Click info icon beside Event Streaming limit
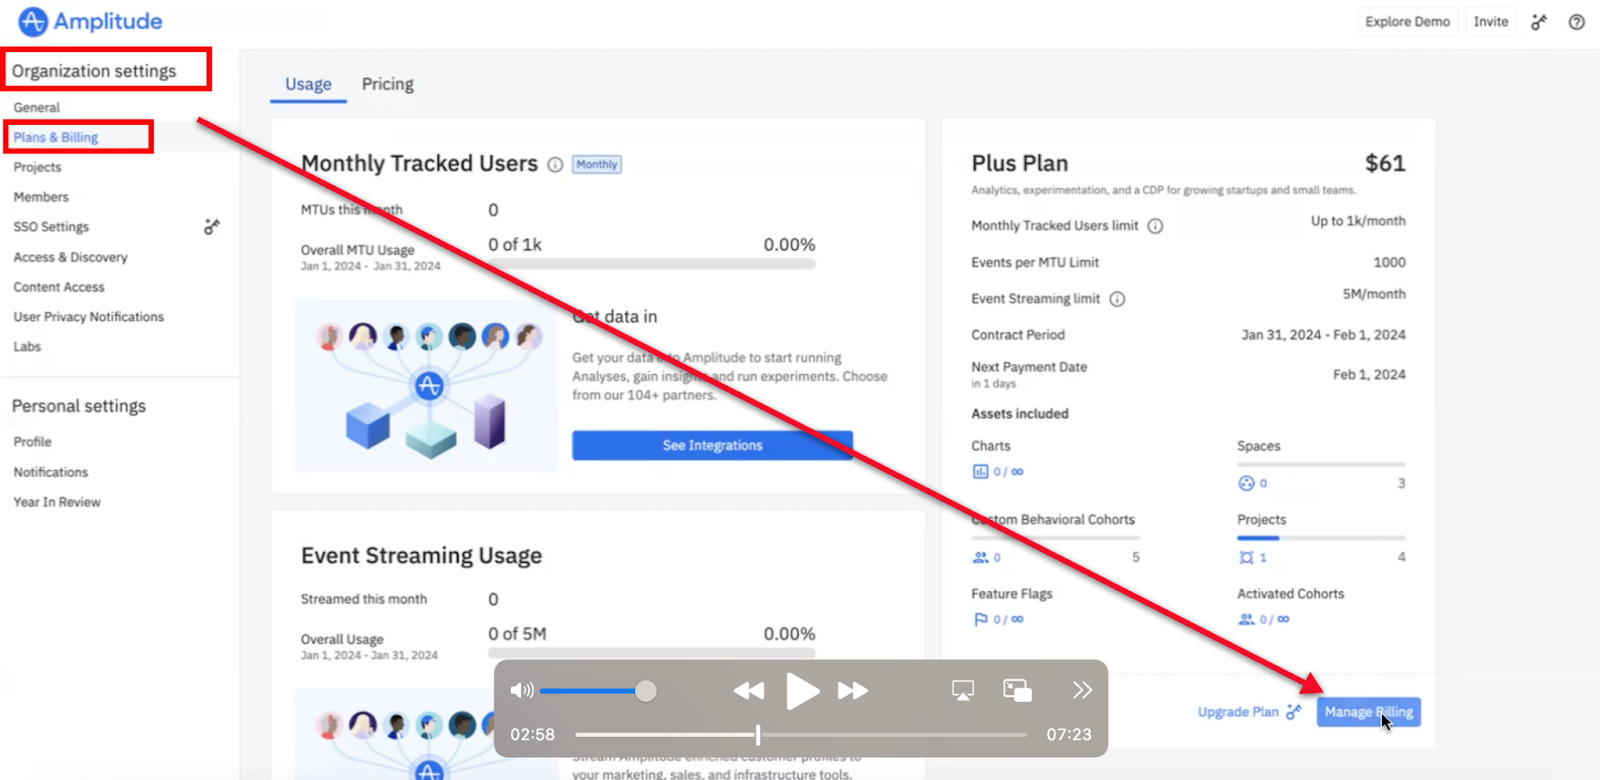1600x780 pixels. click(x=1117, y=299)
